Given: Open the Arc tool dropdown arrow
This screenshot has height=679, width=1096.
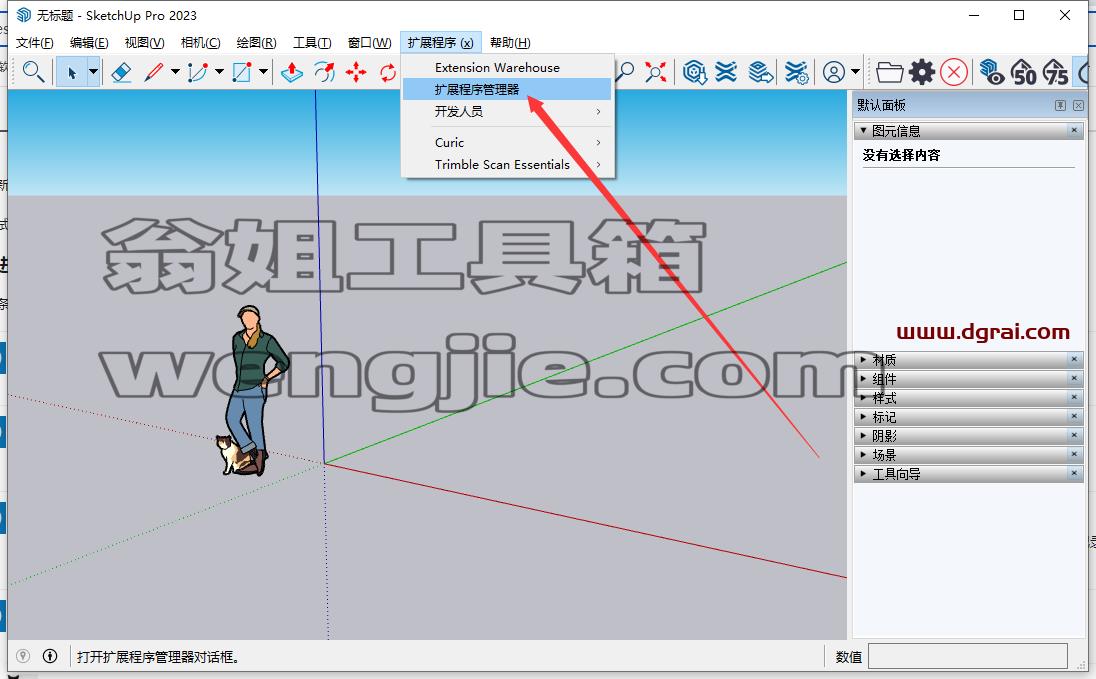Looking at the screenshot, I should 219,71.
